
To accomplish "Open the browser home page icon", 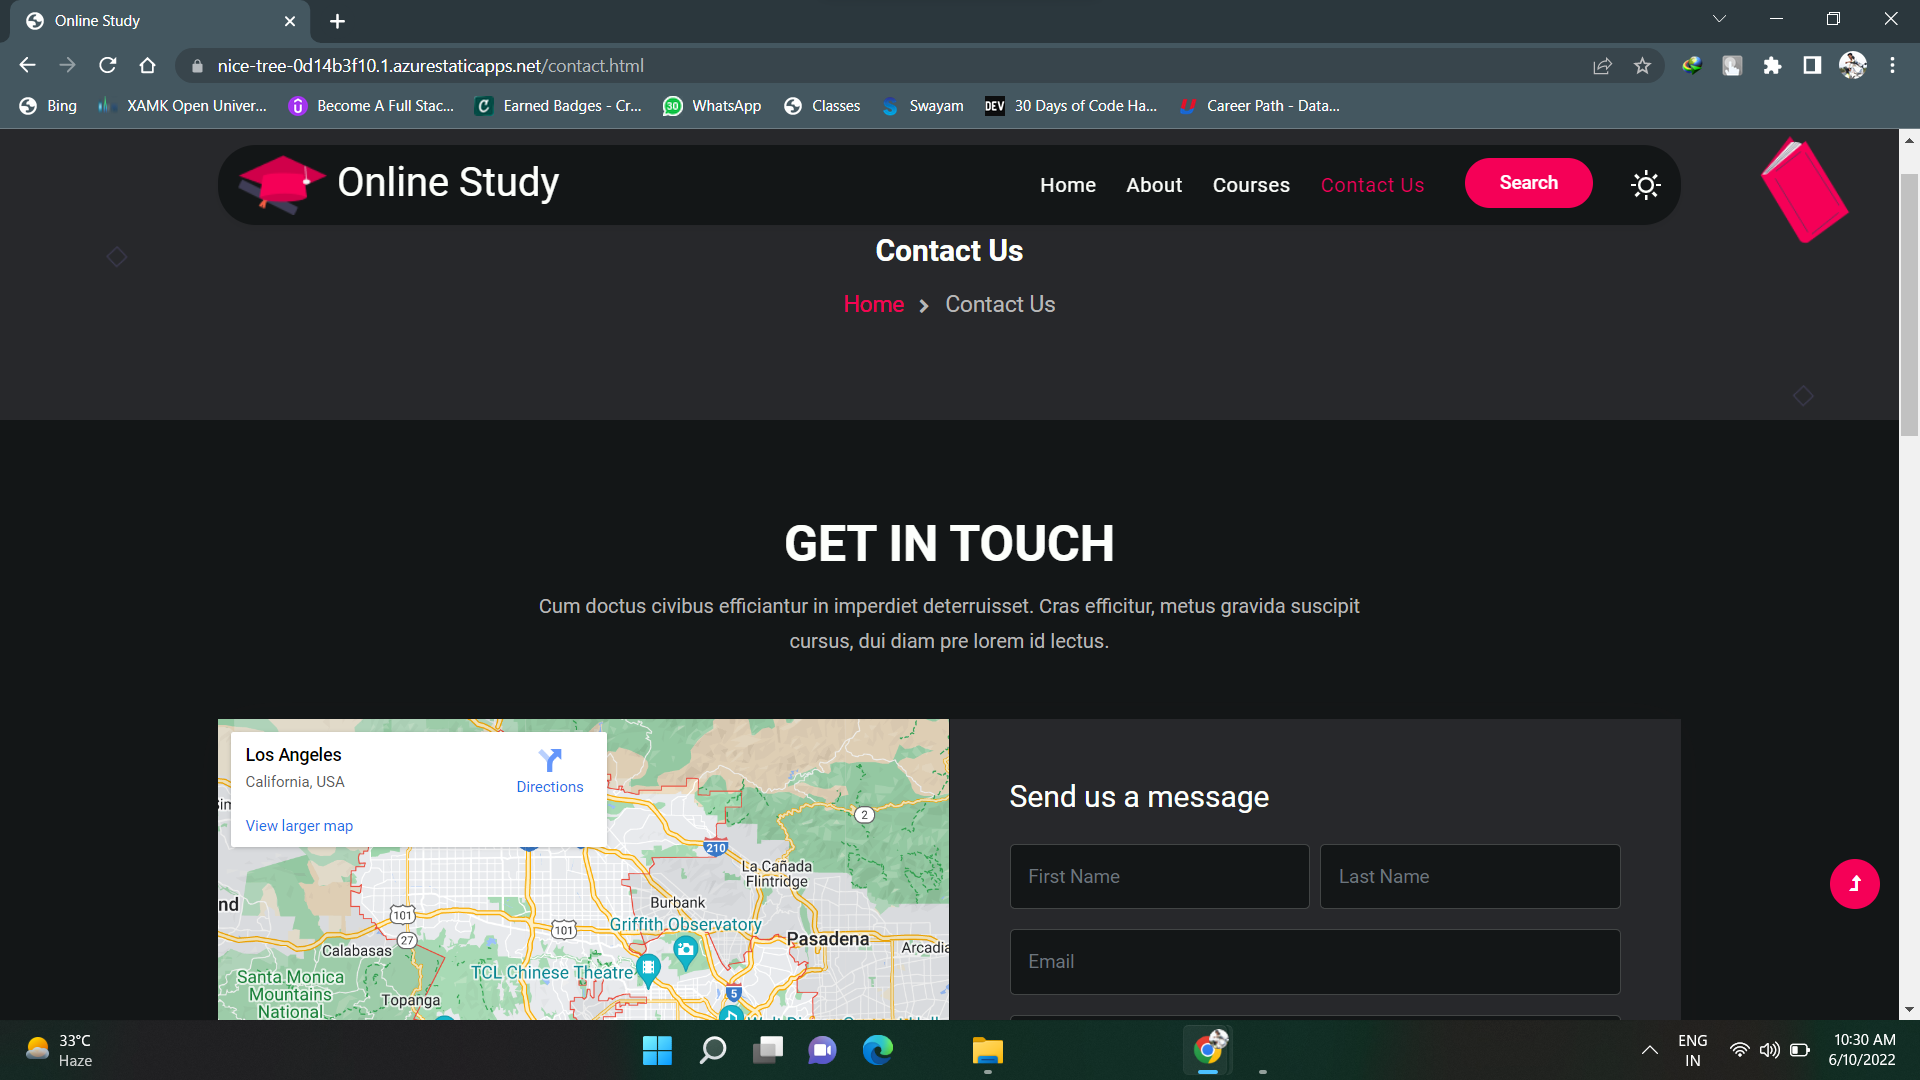I will [148, 66].
